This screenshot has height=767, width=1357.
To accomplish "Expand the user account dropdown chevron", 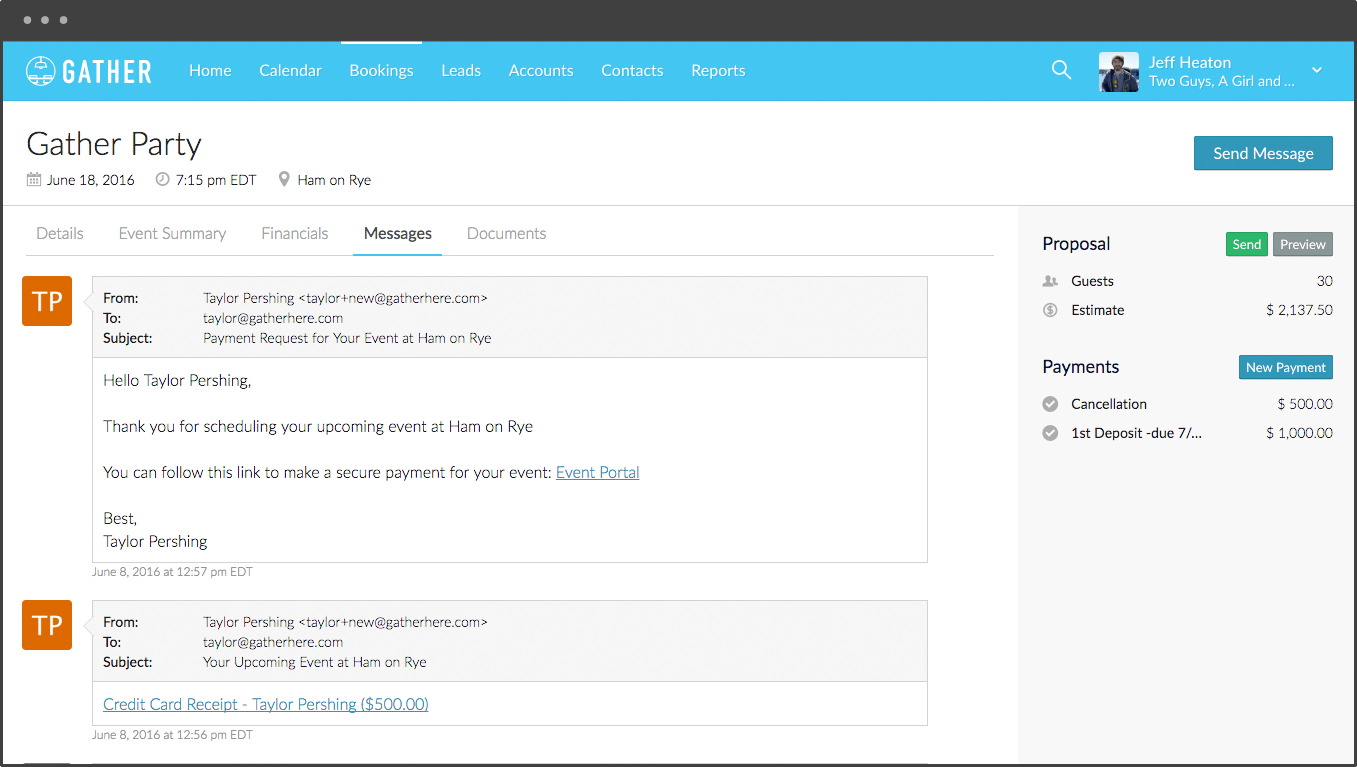I will coord(1317,70).
